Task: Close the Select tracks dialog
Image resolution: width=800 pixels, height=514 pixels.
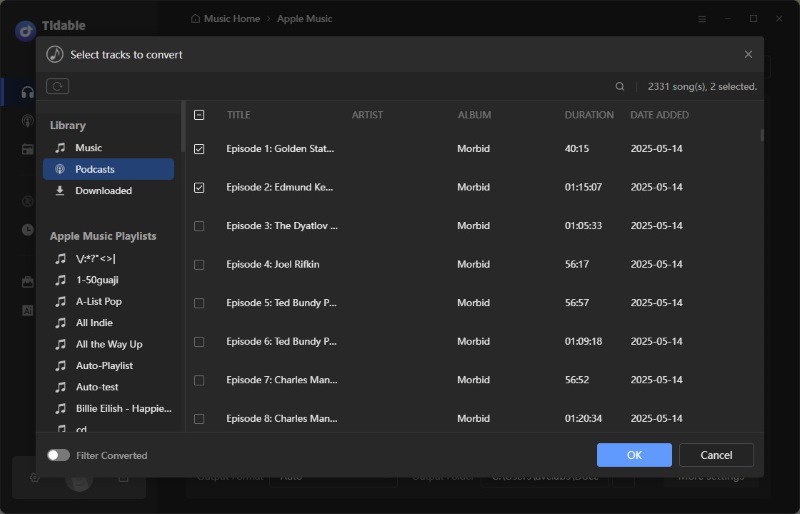Action: [x=748, y=54]
